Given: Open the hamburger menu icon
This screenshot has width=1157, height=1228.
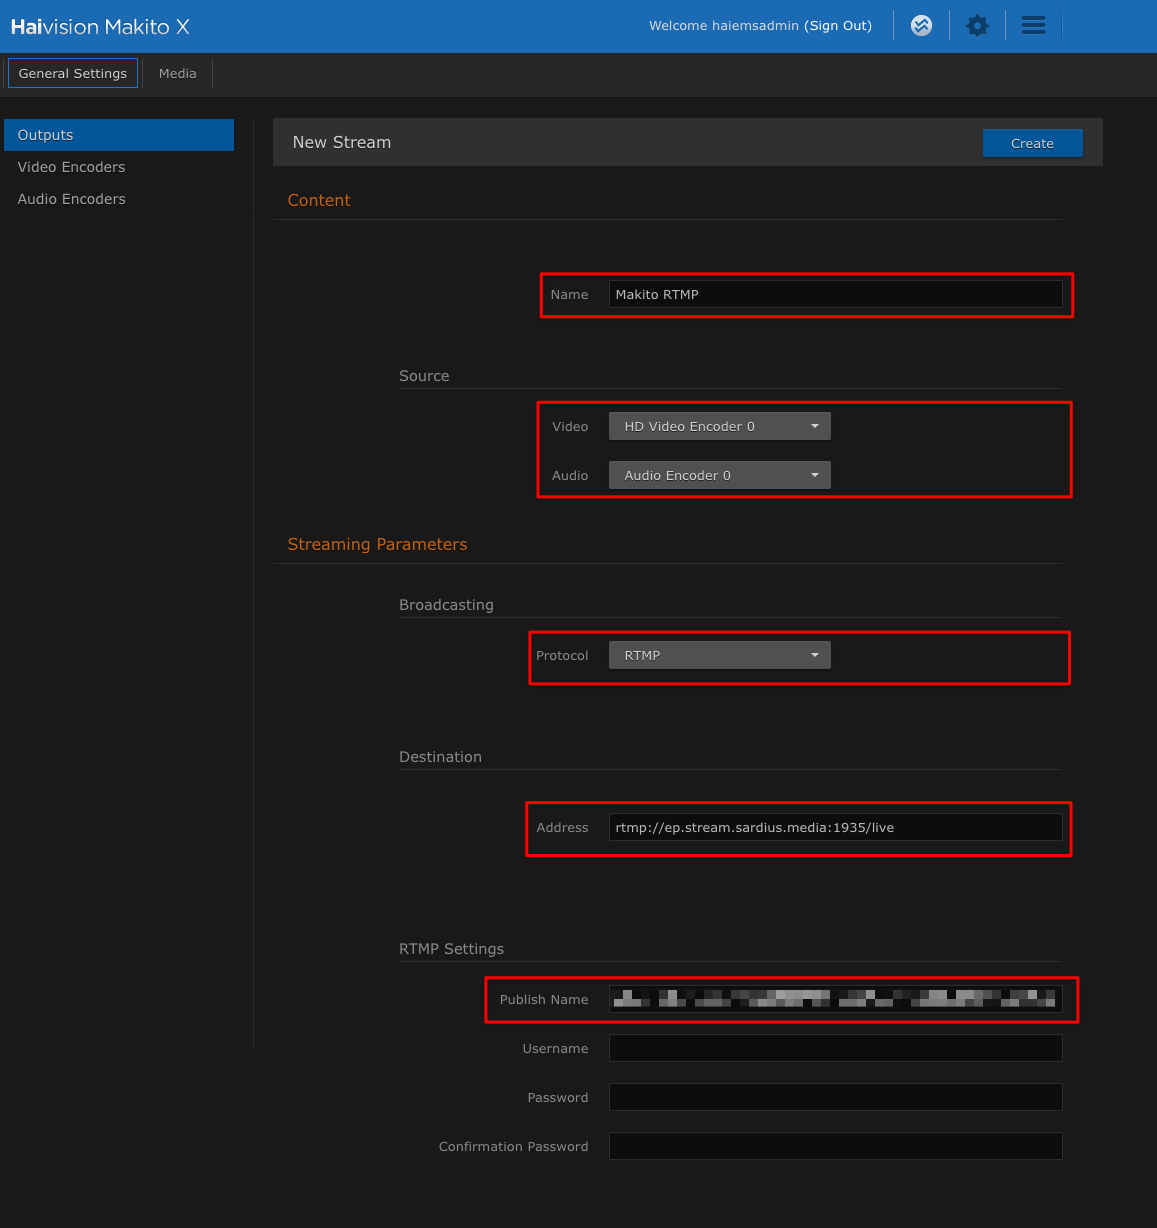Looking at the screenshot, I should 1033,26.
